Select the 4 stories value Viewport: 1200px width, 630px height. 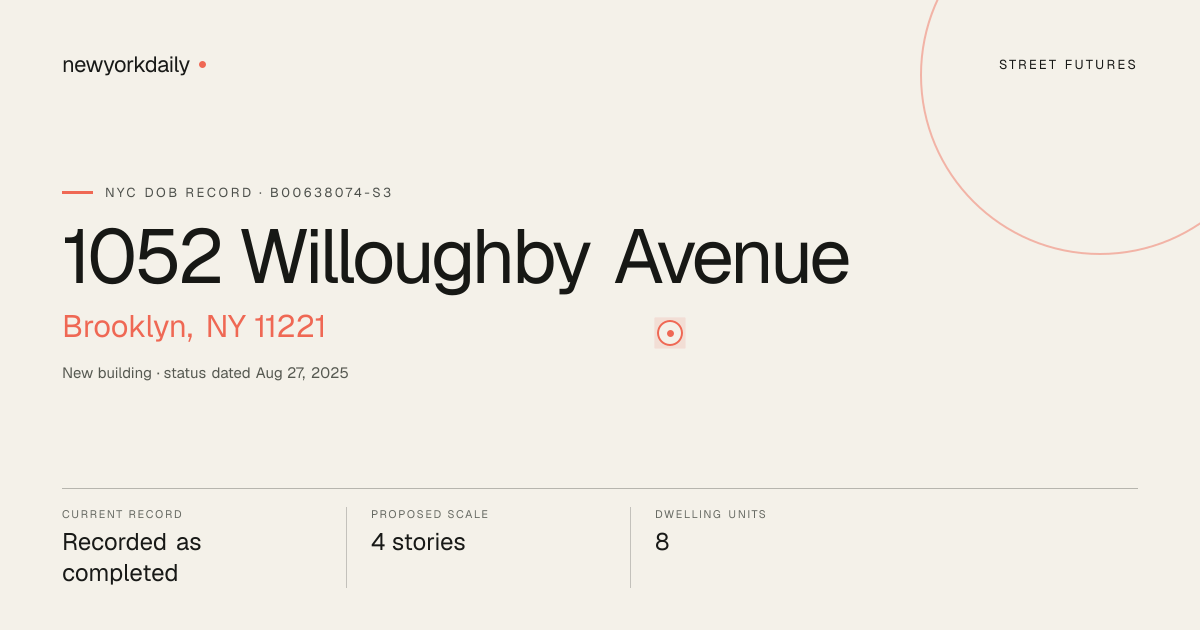(418, 542)
